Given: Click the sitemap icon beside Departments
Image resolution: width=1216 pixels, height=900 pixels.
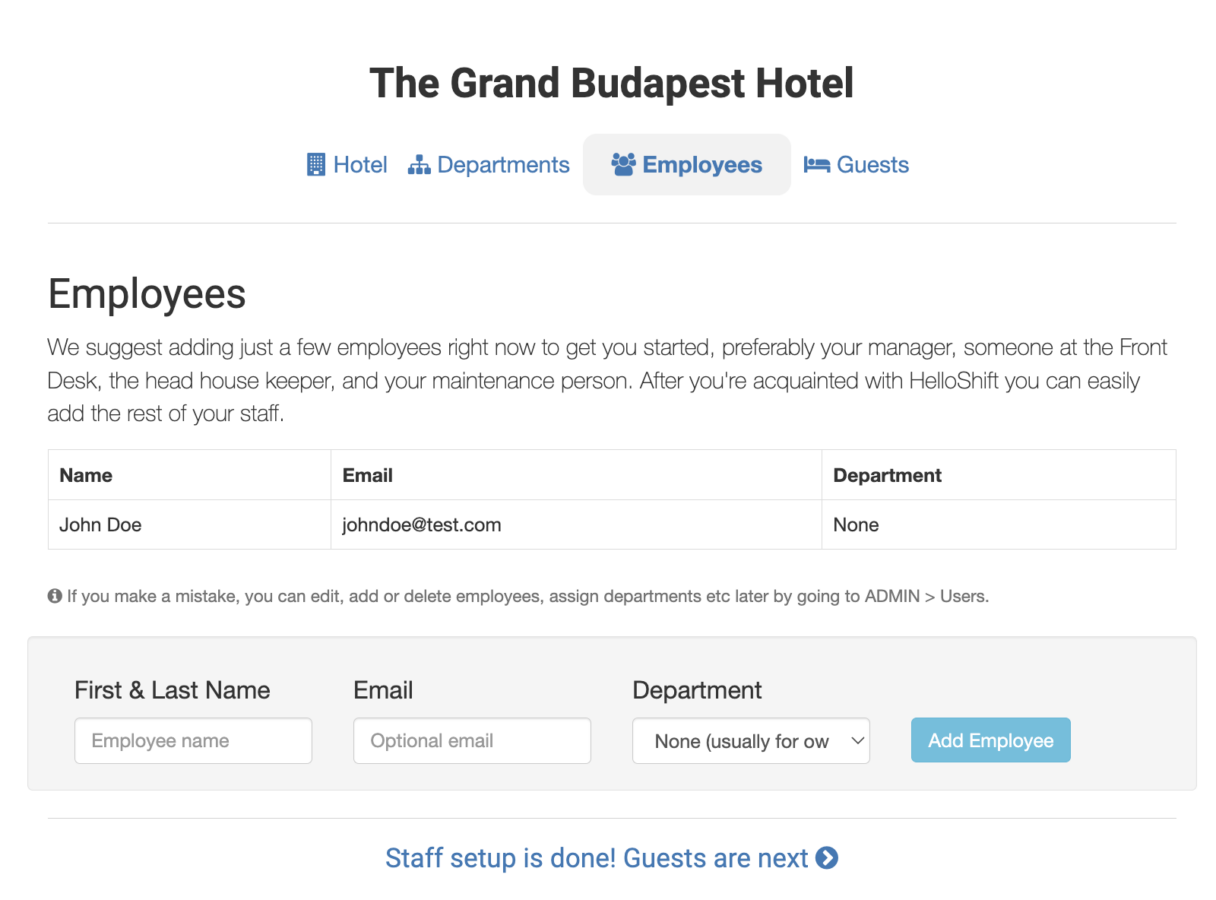Looking at the screenshot, I should pos(419,165).
